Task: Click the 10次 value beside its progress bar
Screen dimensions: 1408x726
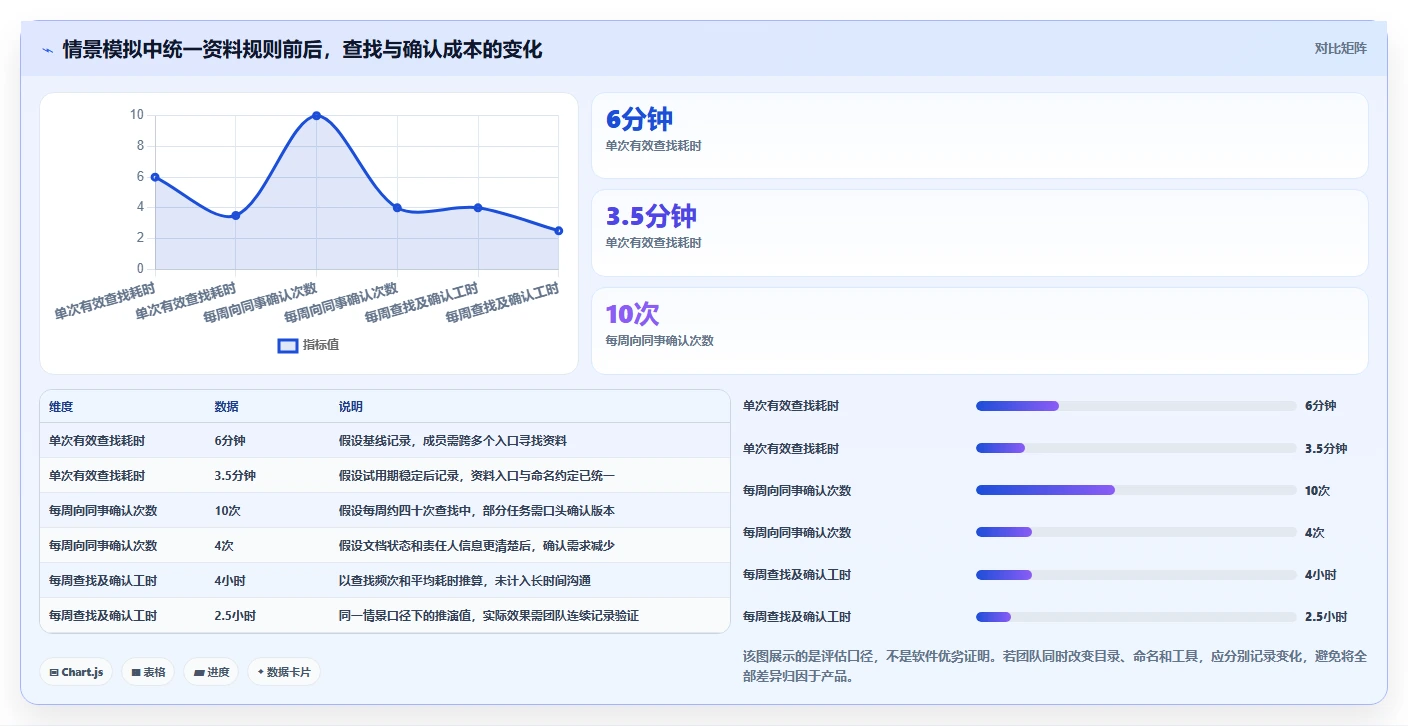Action: [x=1317, y=490]
